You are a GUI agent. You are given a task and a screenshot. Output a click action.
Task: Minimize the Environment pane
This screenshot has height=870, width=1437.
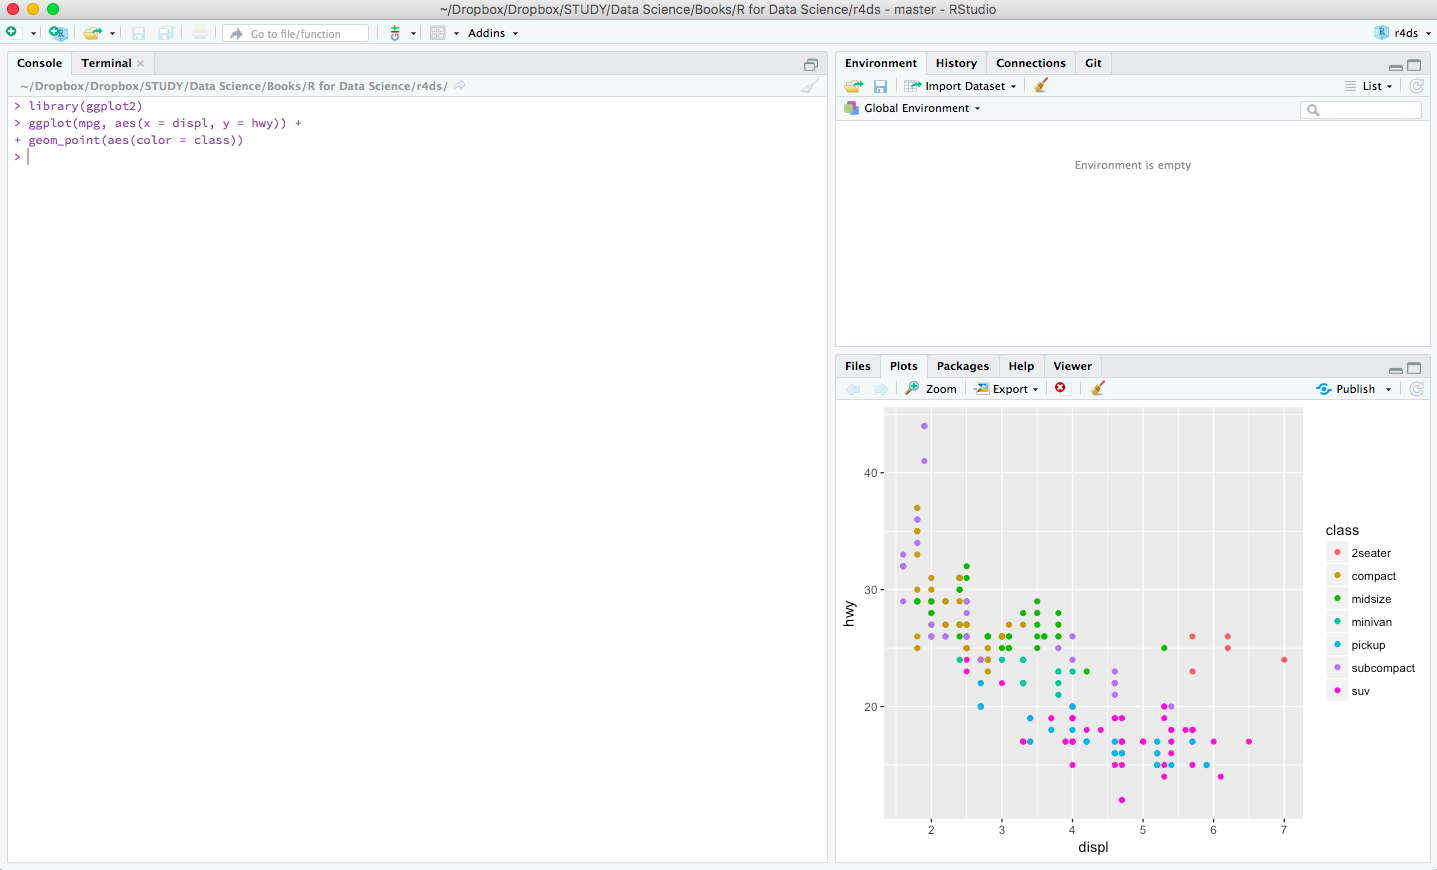(x=1396, y=66)
